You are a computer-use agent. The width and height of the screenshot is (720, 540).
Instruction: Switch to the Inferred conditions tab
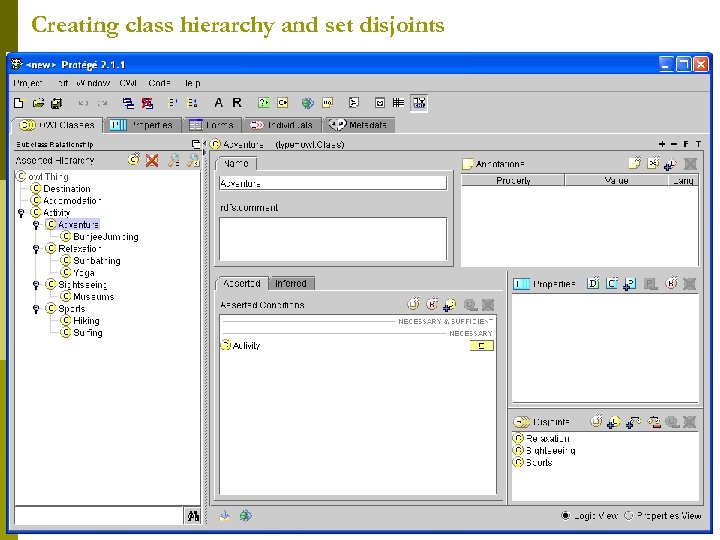291,284
